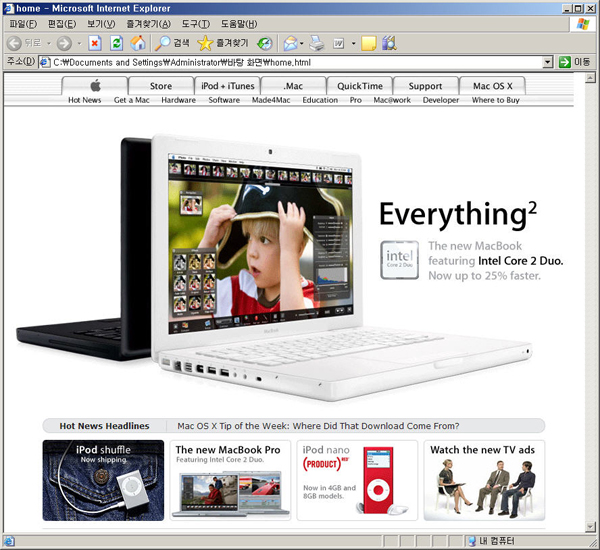
Task: Switch to the Store tab
Action: [x=161, y=86]
